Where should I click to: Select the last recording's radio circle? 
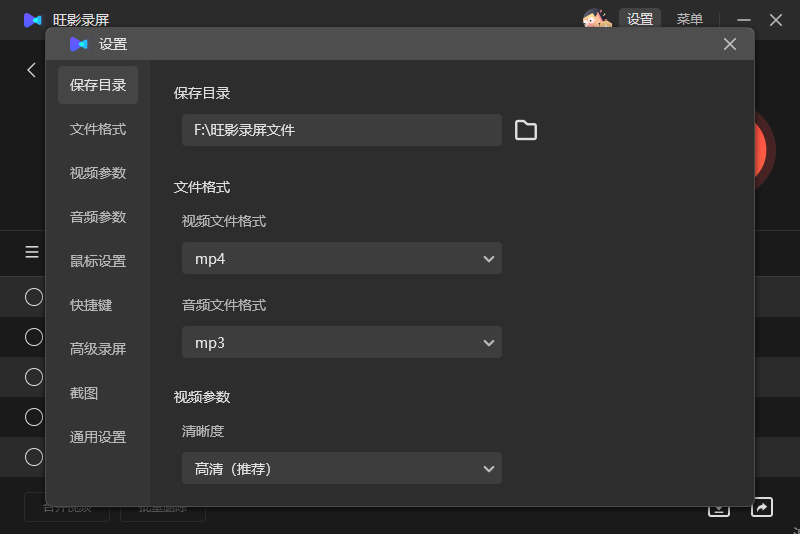pyautogui.click(x=34, y=457)
